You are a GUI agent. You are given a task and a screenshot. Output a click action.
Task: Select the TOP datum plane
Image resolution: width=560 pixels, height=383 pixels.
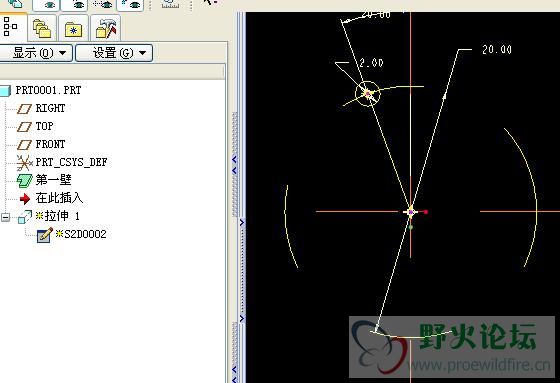tap(44, 126)
